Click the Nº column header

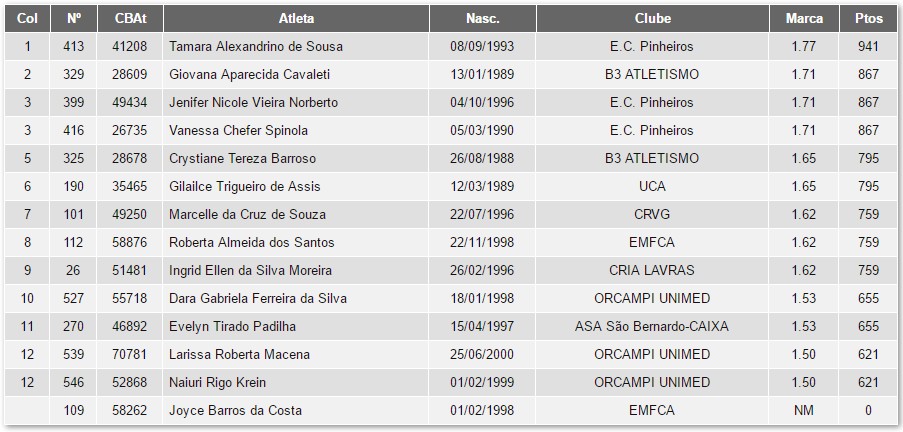(74, 18)
